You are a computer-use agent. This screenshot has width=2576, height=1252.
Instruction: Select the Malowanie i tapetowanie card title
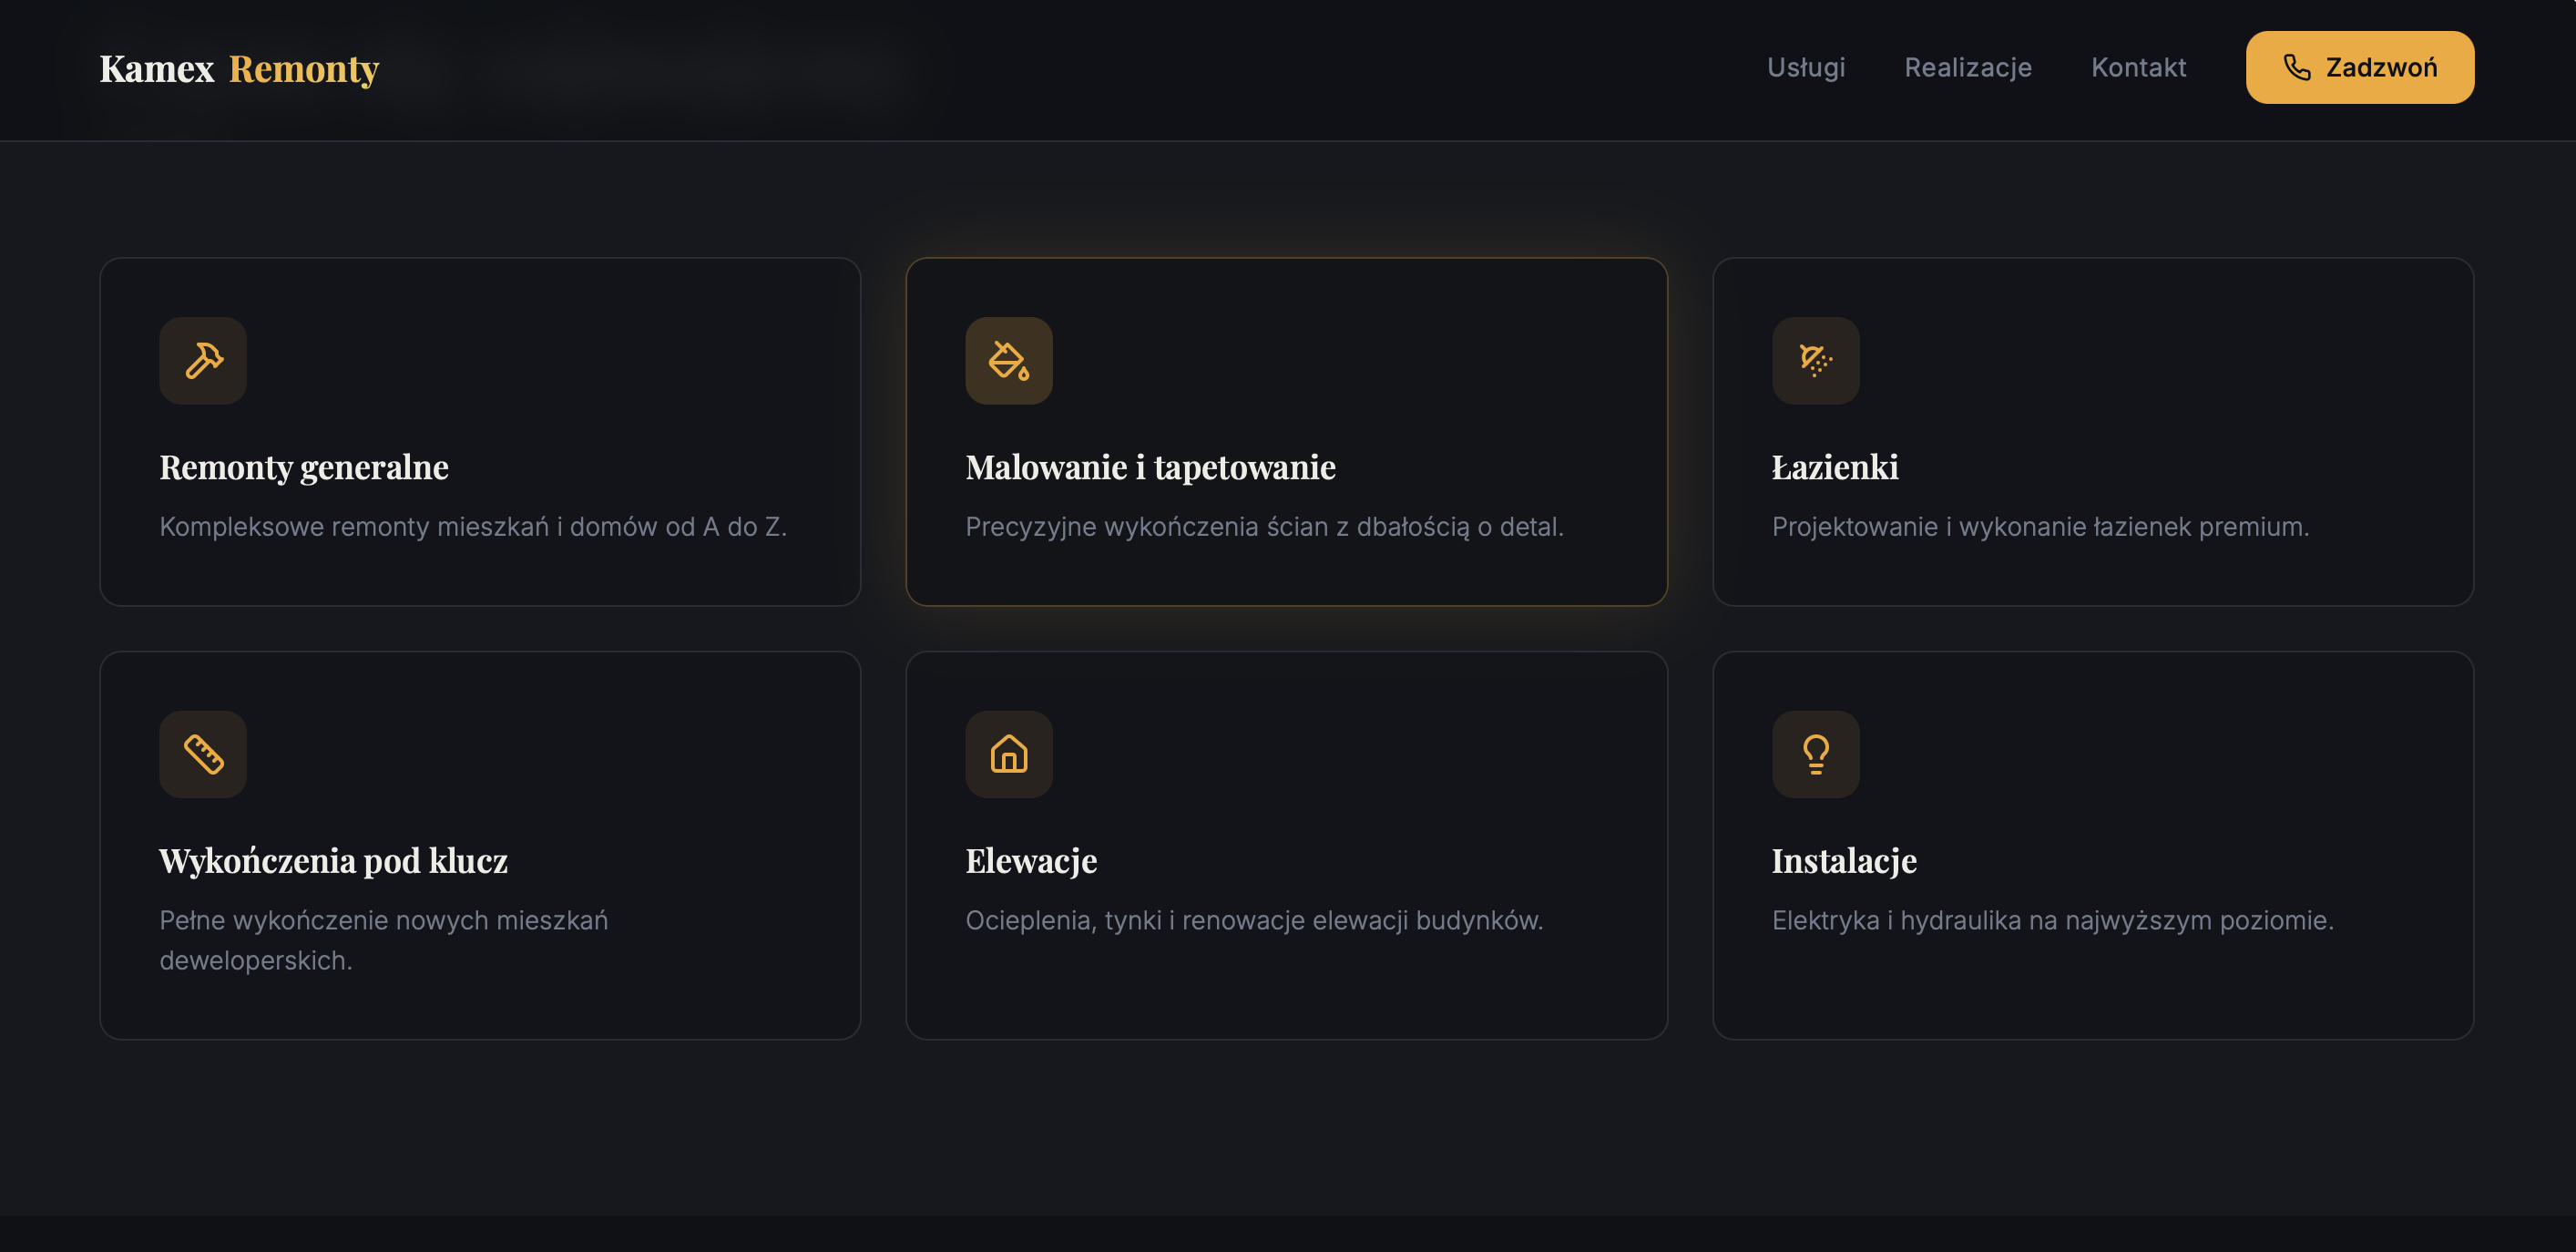[x=1150, y=467]
